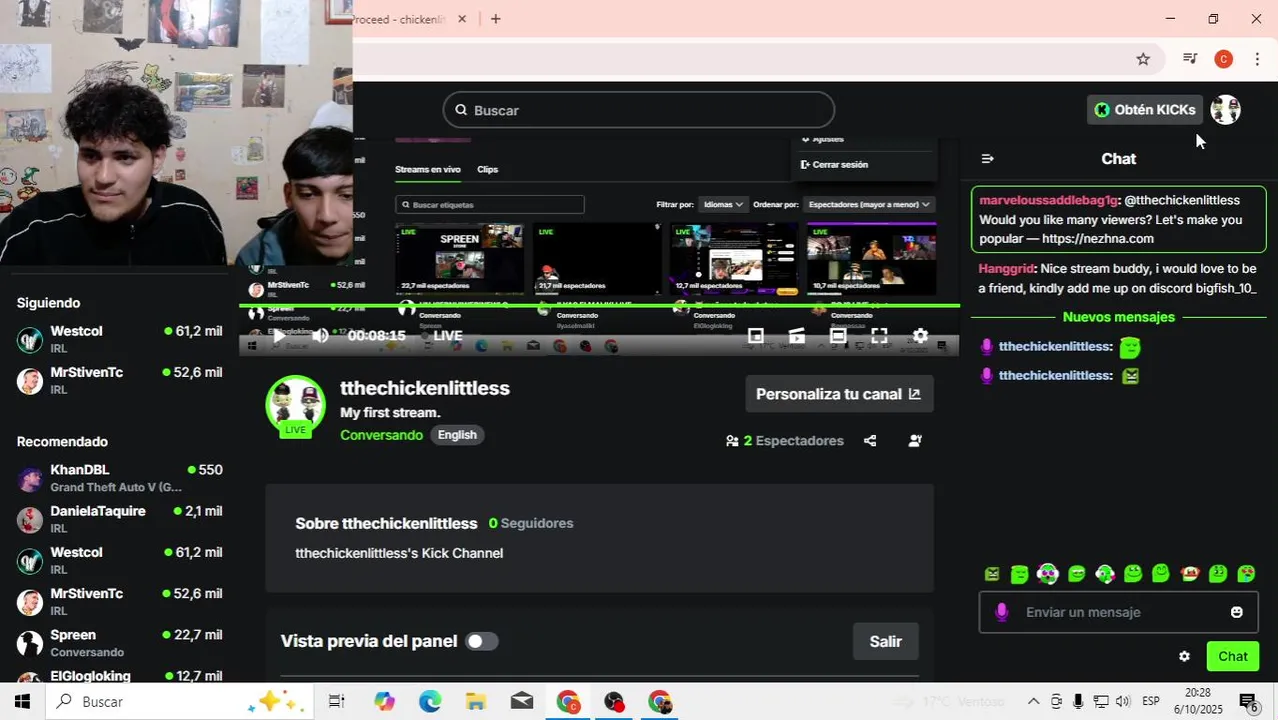This screenshot has height=720, width=1278.
Task: Enter fullscreen on the stream player
Action: coord(879,336)
